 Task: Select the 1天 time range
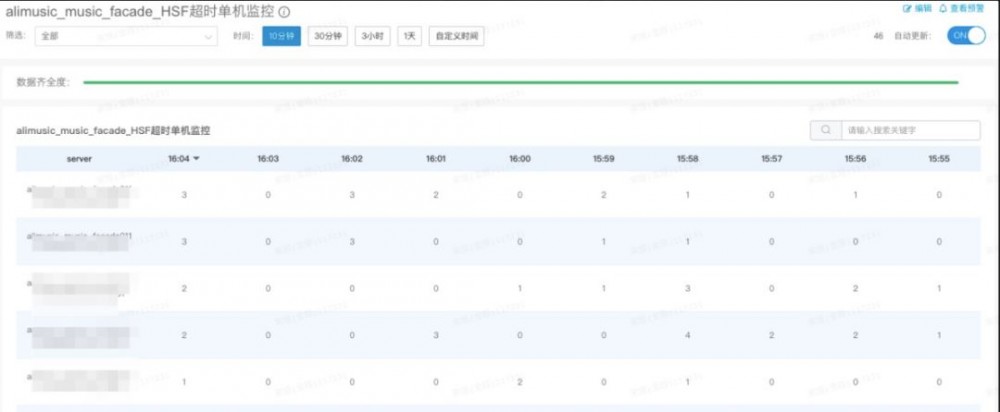point(409,36)
